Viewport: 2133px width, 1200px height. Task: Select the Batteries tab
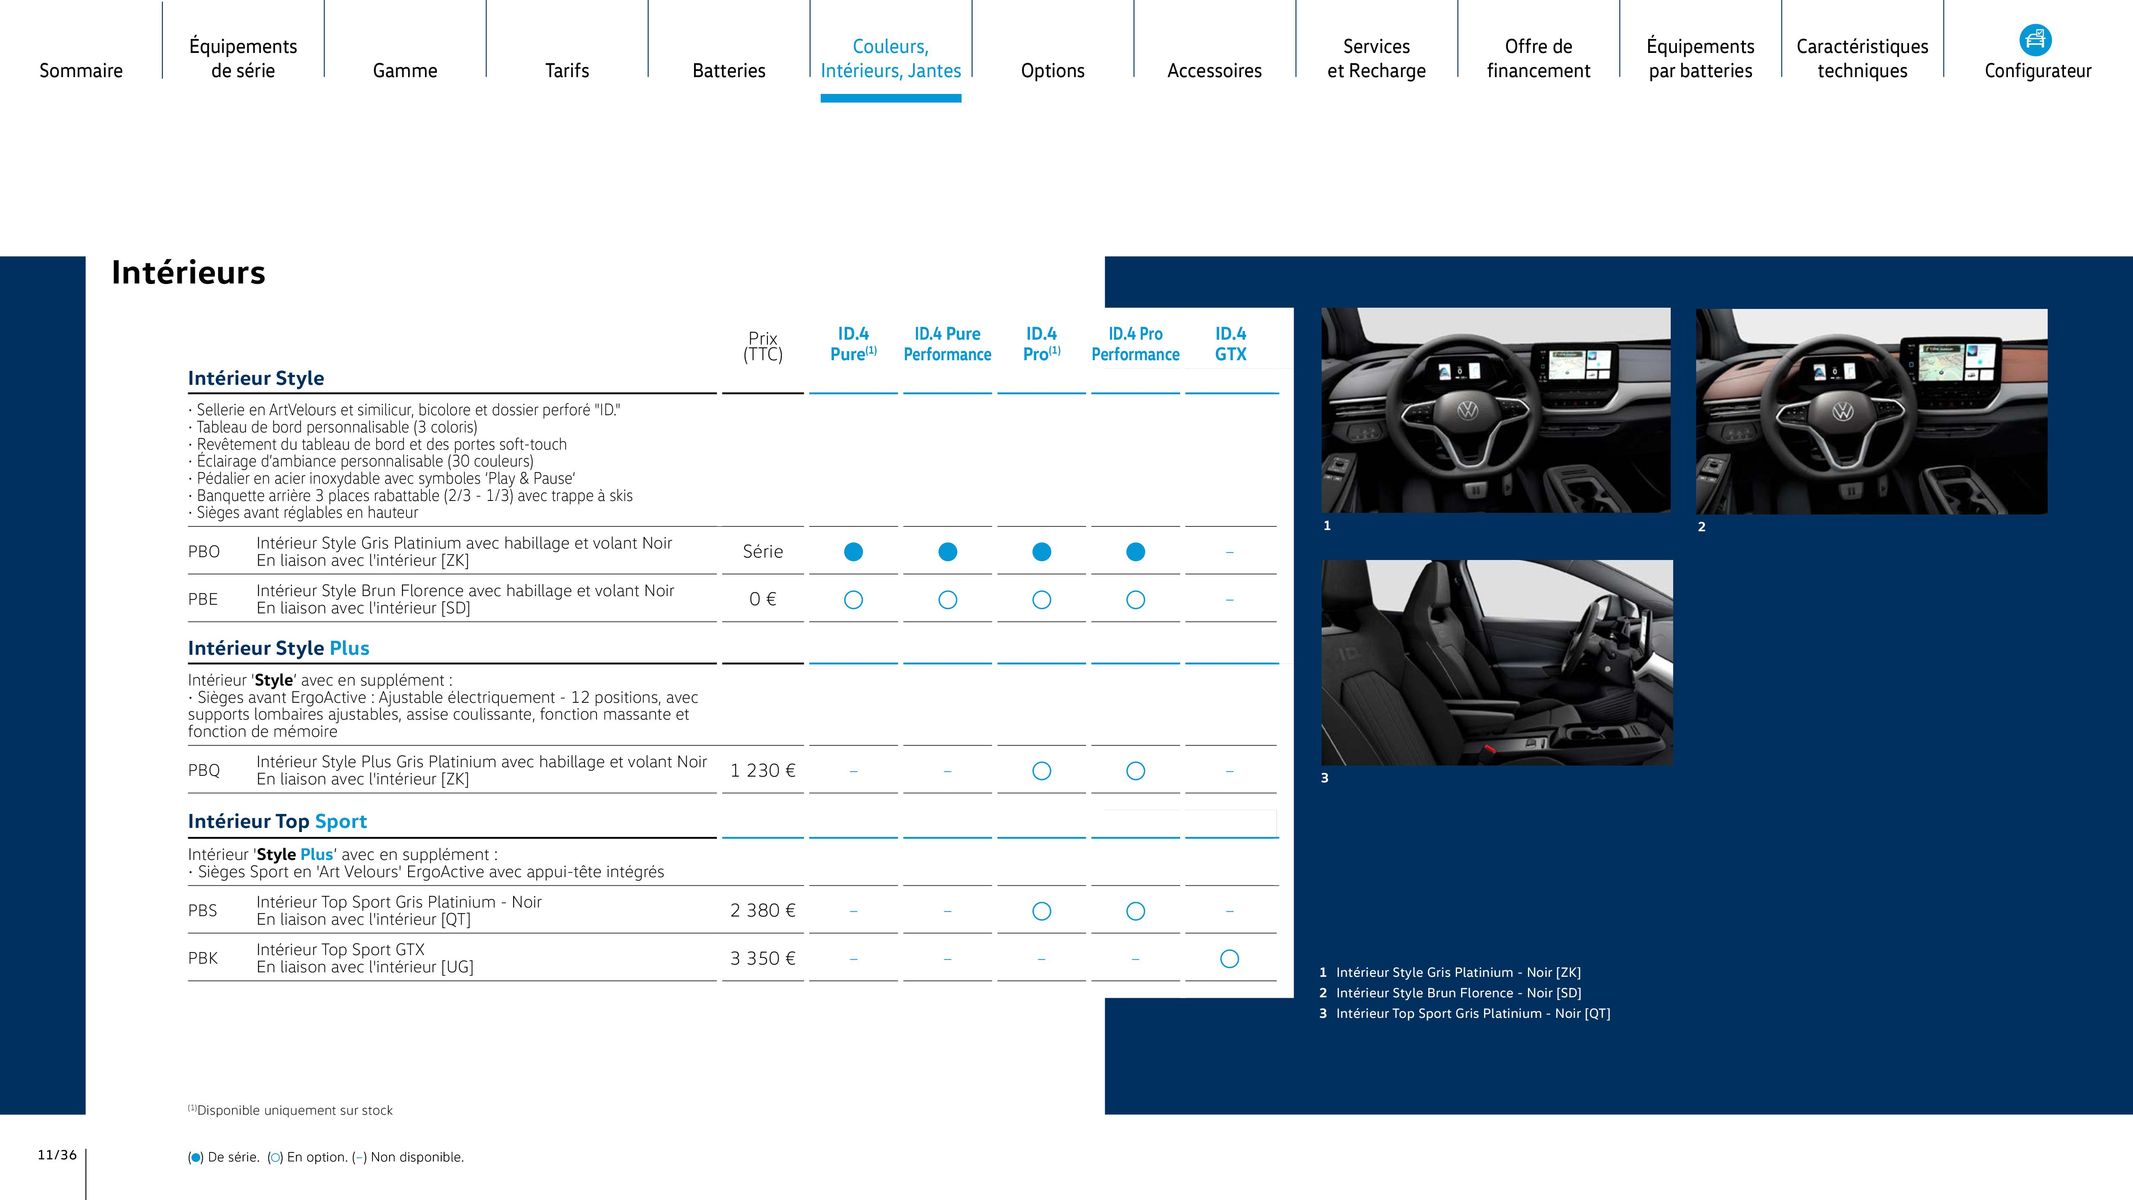pyautogui.click(x=729, y=70)
